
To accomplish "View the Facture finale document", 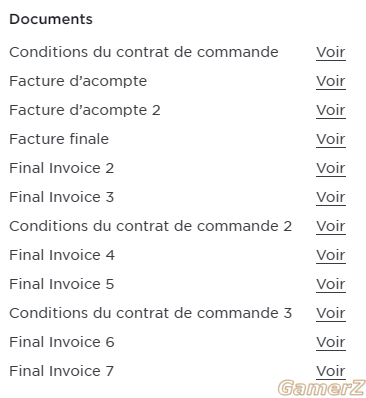I will tap(331, 139).
